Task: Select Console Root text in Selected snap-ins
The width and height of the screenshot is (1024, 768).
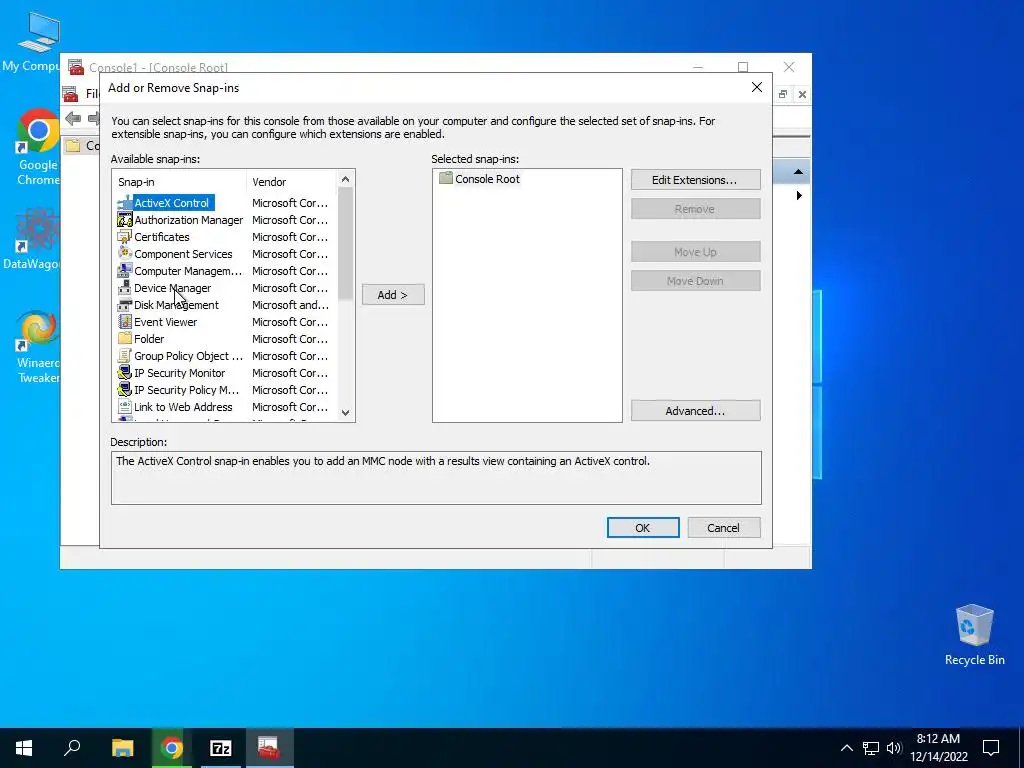Action: point(487,179)
